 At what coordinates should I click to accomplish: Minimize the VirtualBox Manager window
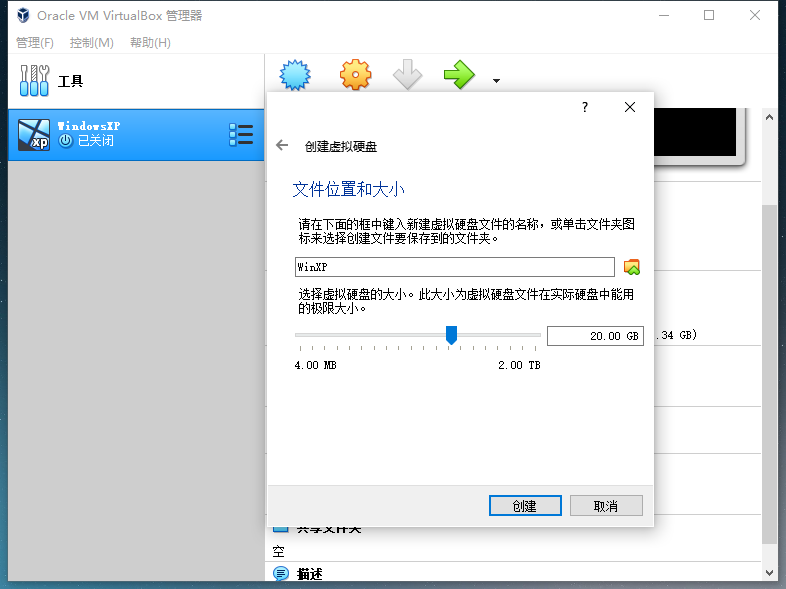pyautogui.click(x=664, y=16)
